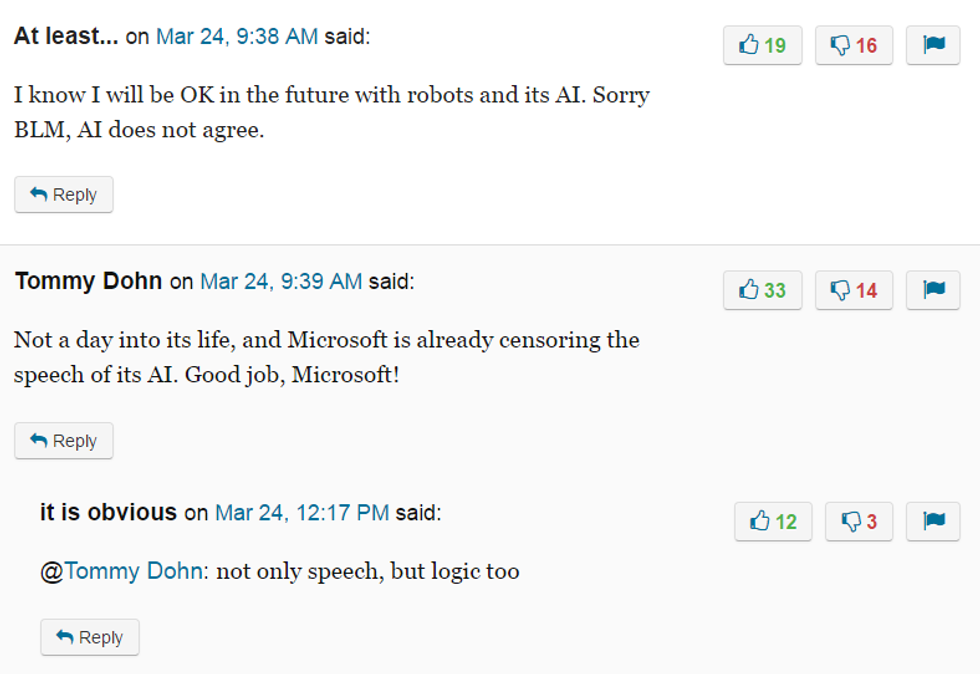Flag the "it is obvious" reply
The height and width of the screenshot is (674, 980).
pos(933,521)
